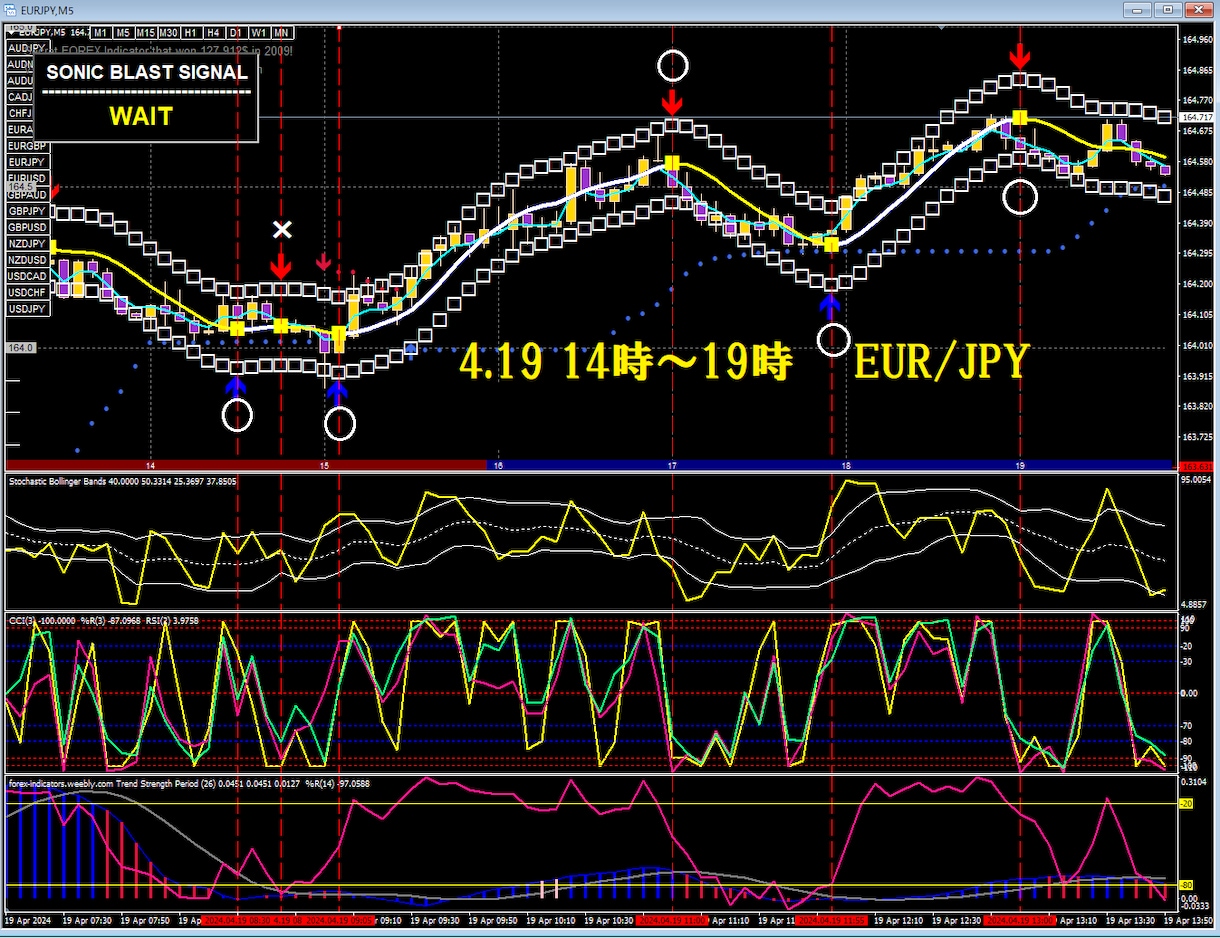Expand the EURJPY,M5 chart title arrow
Image resolution: width=1220 pixels, height=938 pixels.
11,31
